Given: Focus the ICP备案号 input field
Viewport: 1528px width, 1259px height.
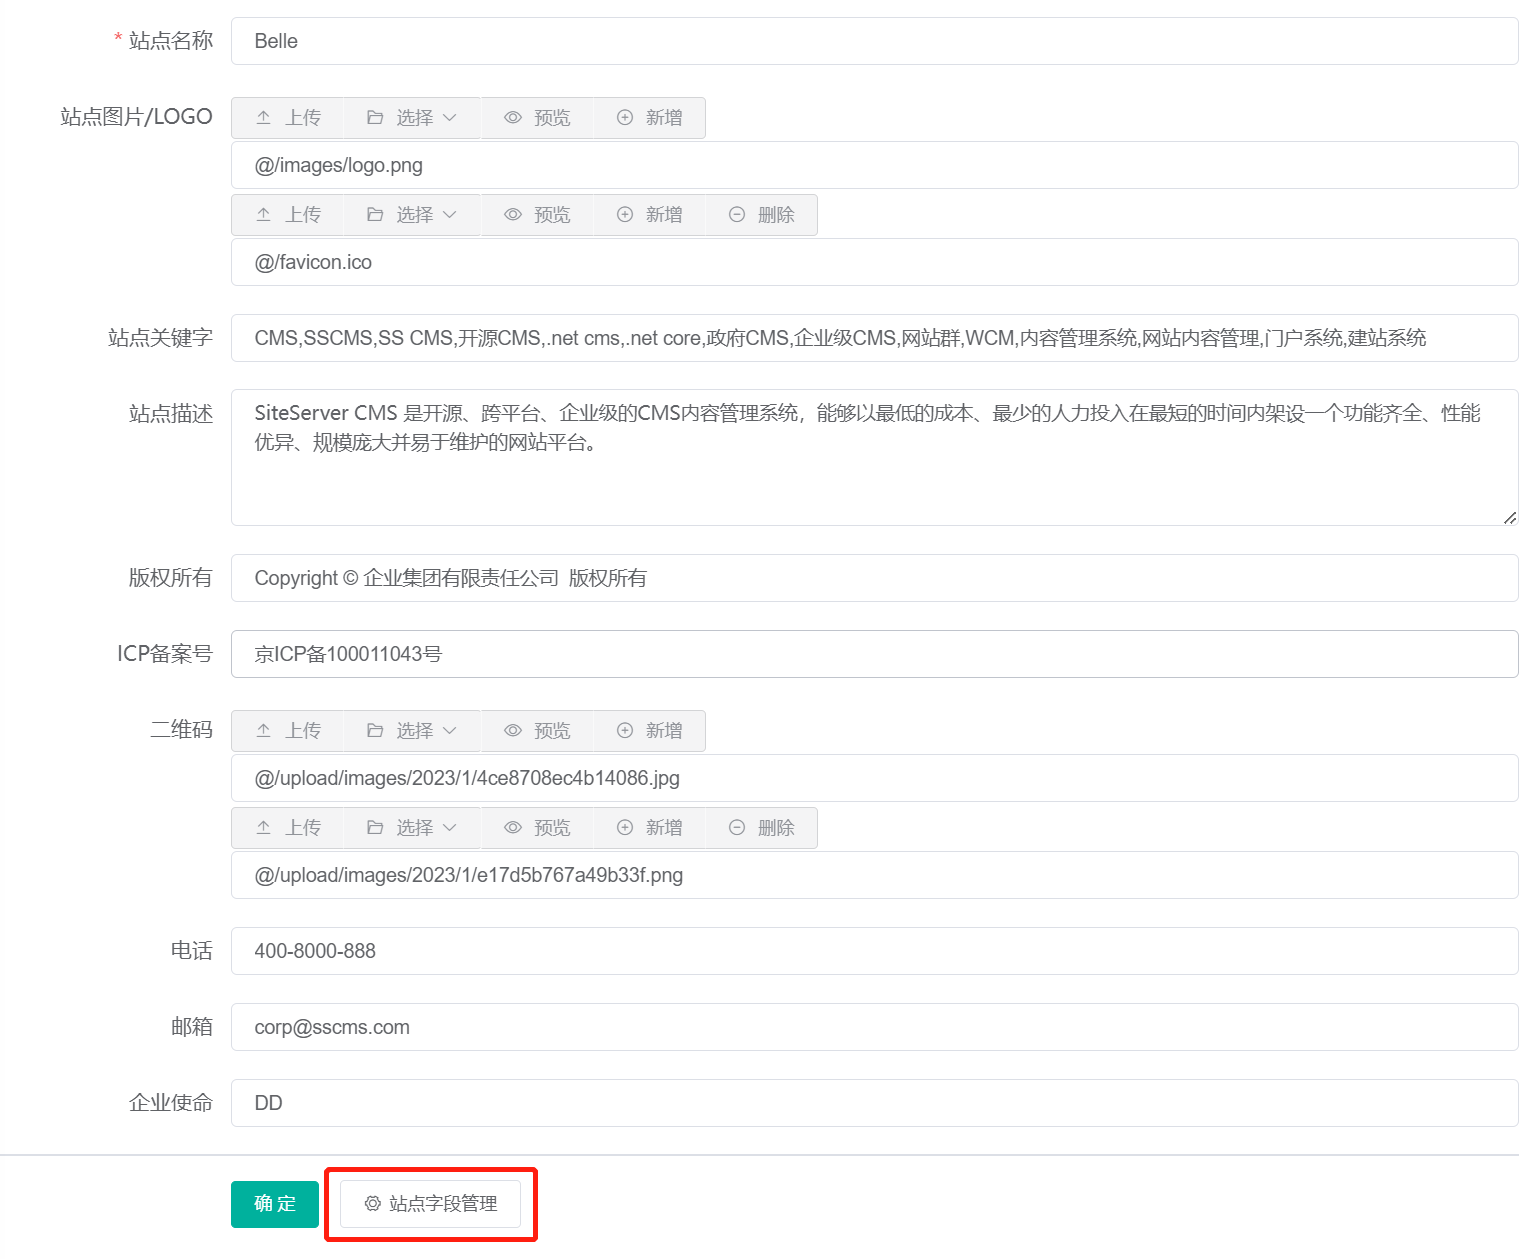Looking at the screenshot, I should 874,654.
